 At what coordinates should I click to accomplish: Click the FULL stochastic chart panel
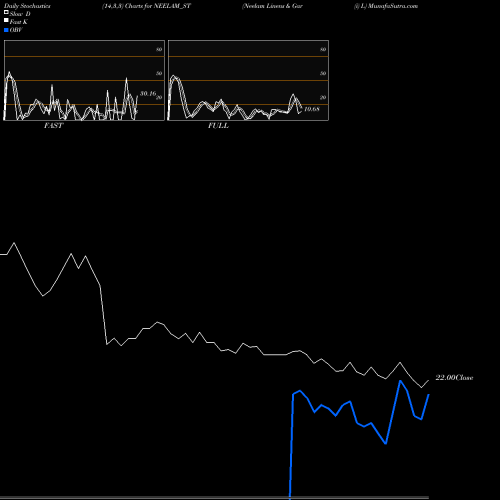point(248,80)
